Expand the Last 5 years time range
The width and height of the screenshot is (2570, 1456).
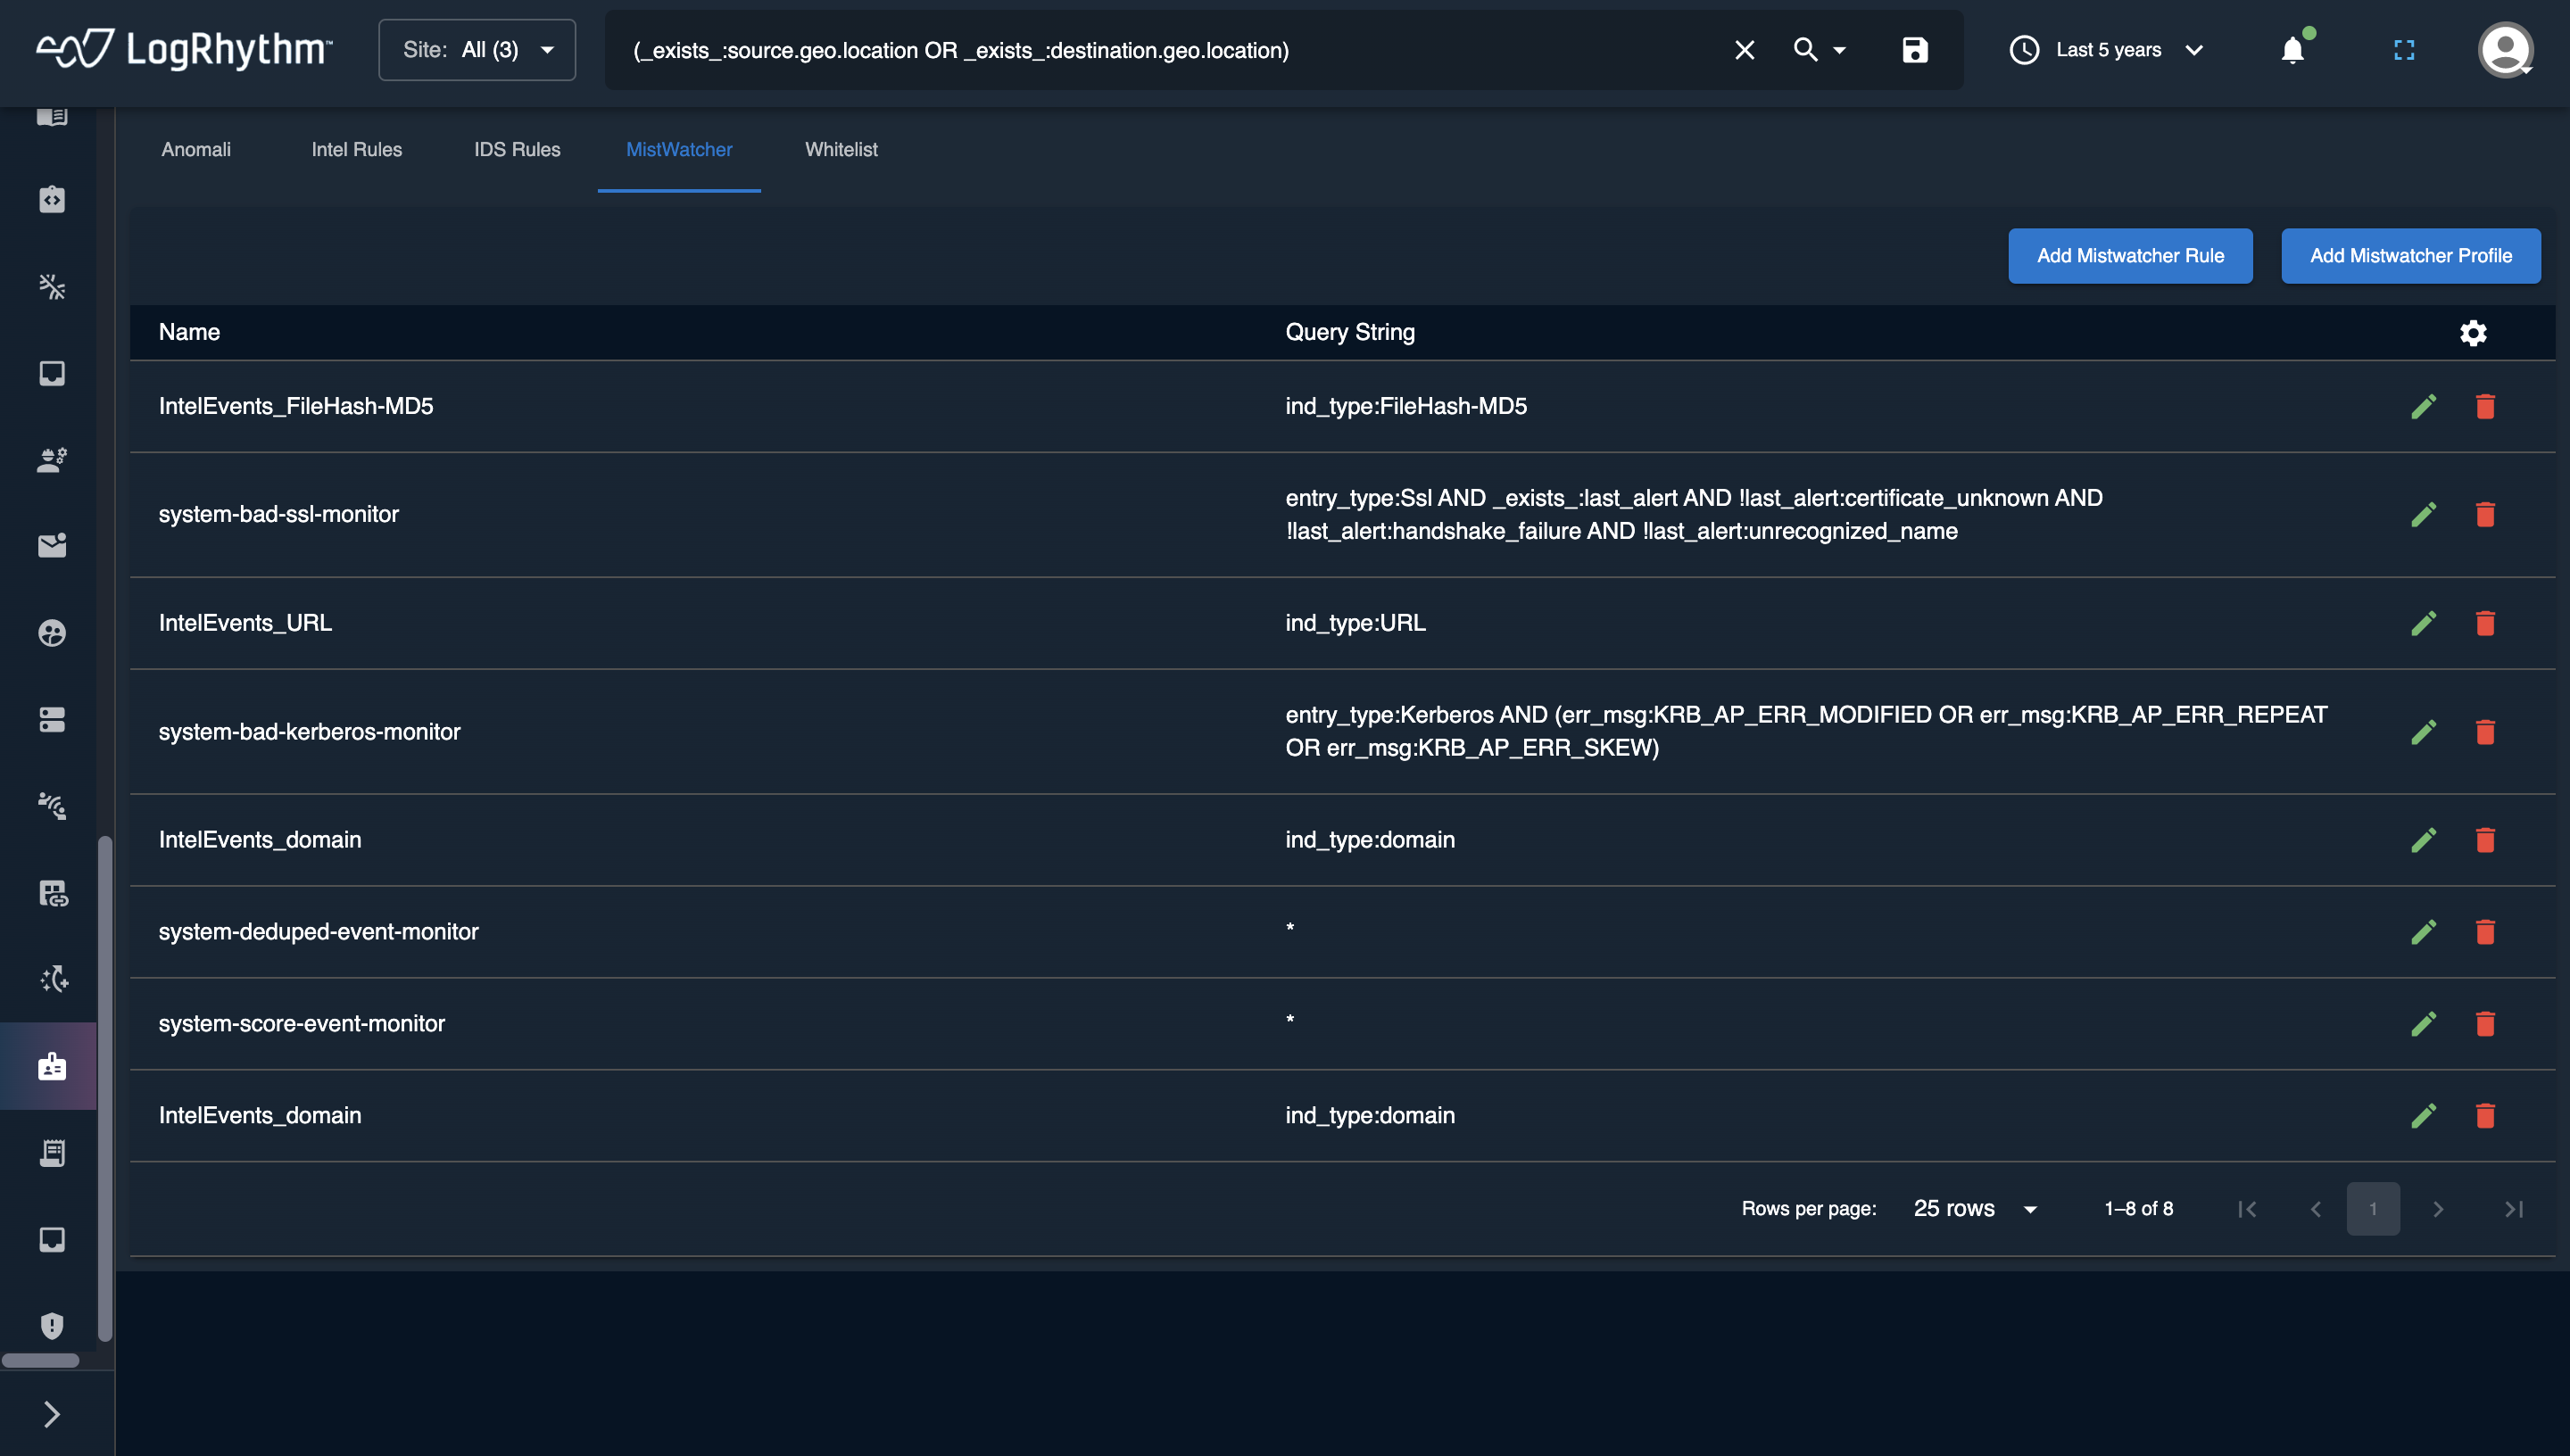(x=2107, y=50)
